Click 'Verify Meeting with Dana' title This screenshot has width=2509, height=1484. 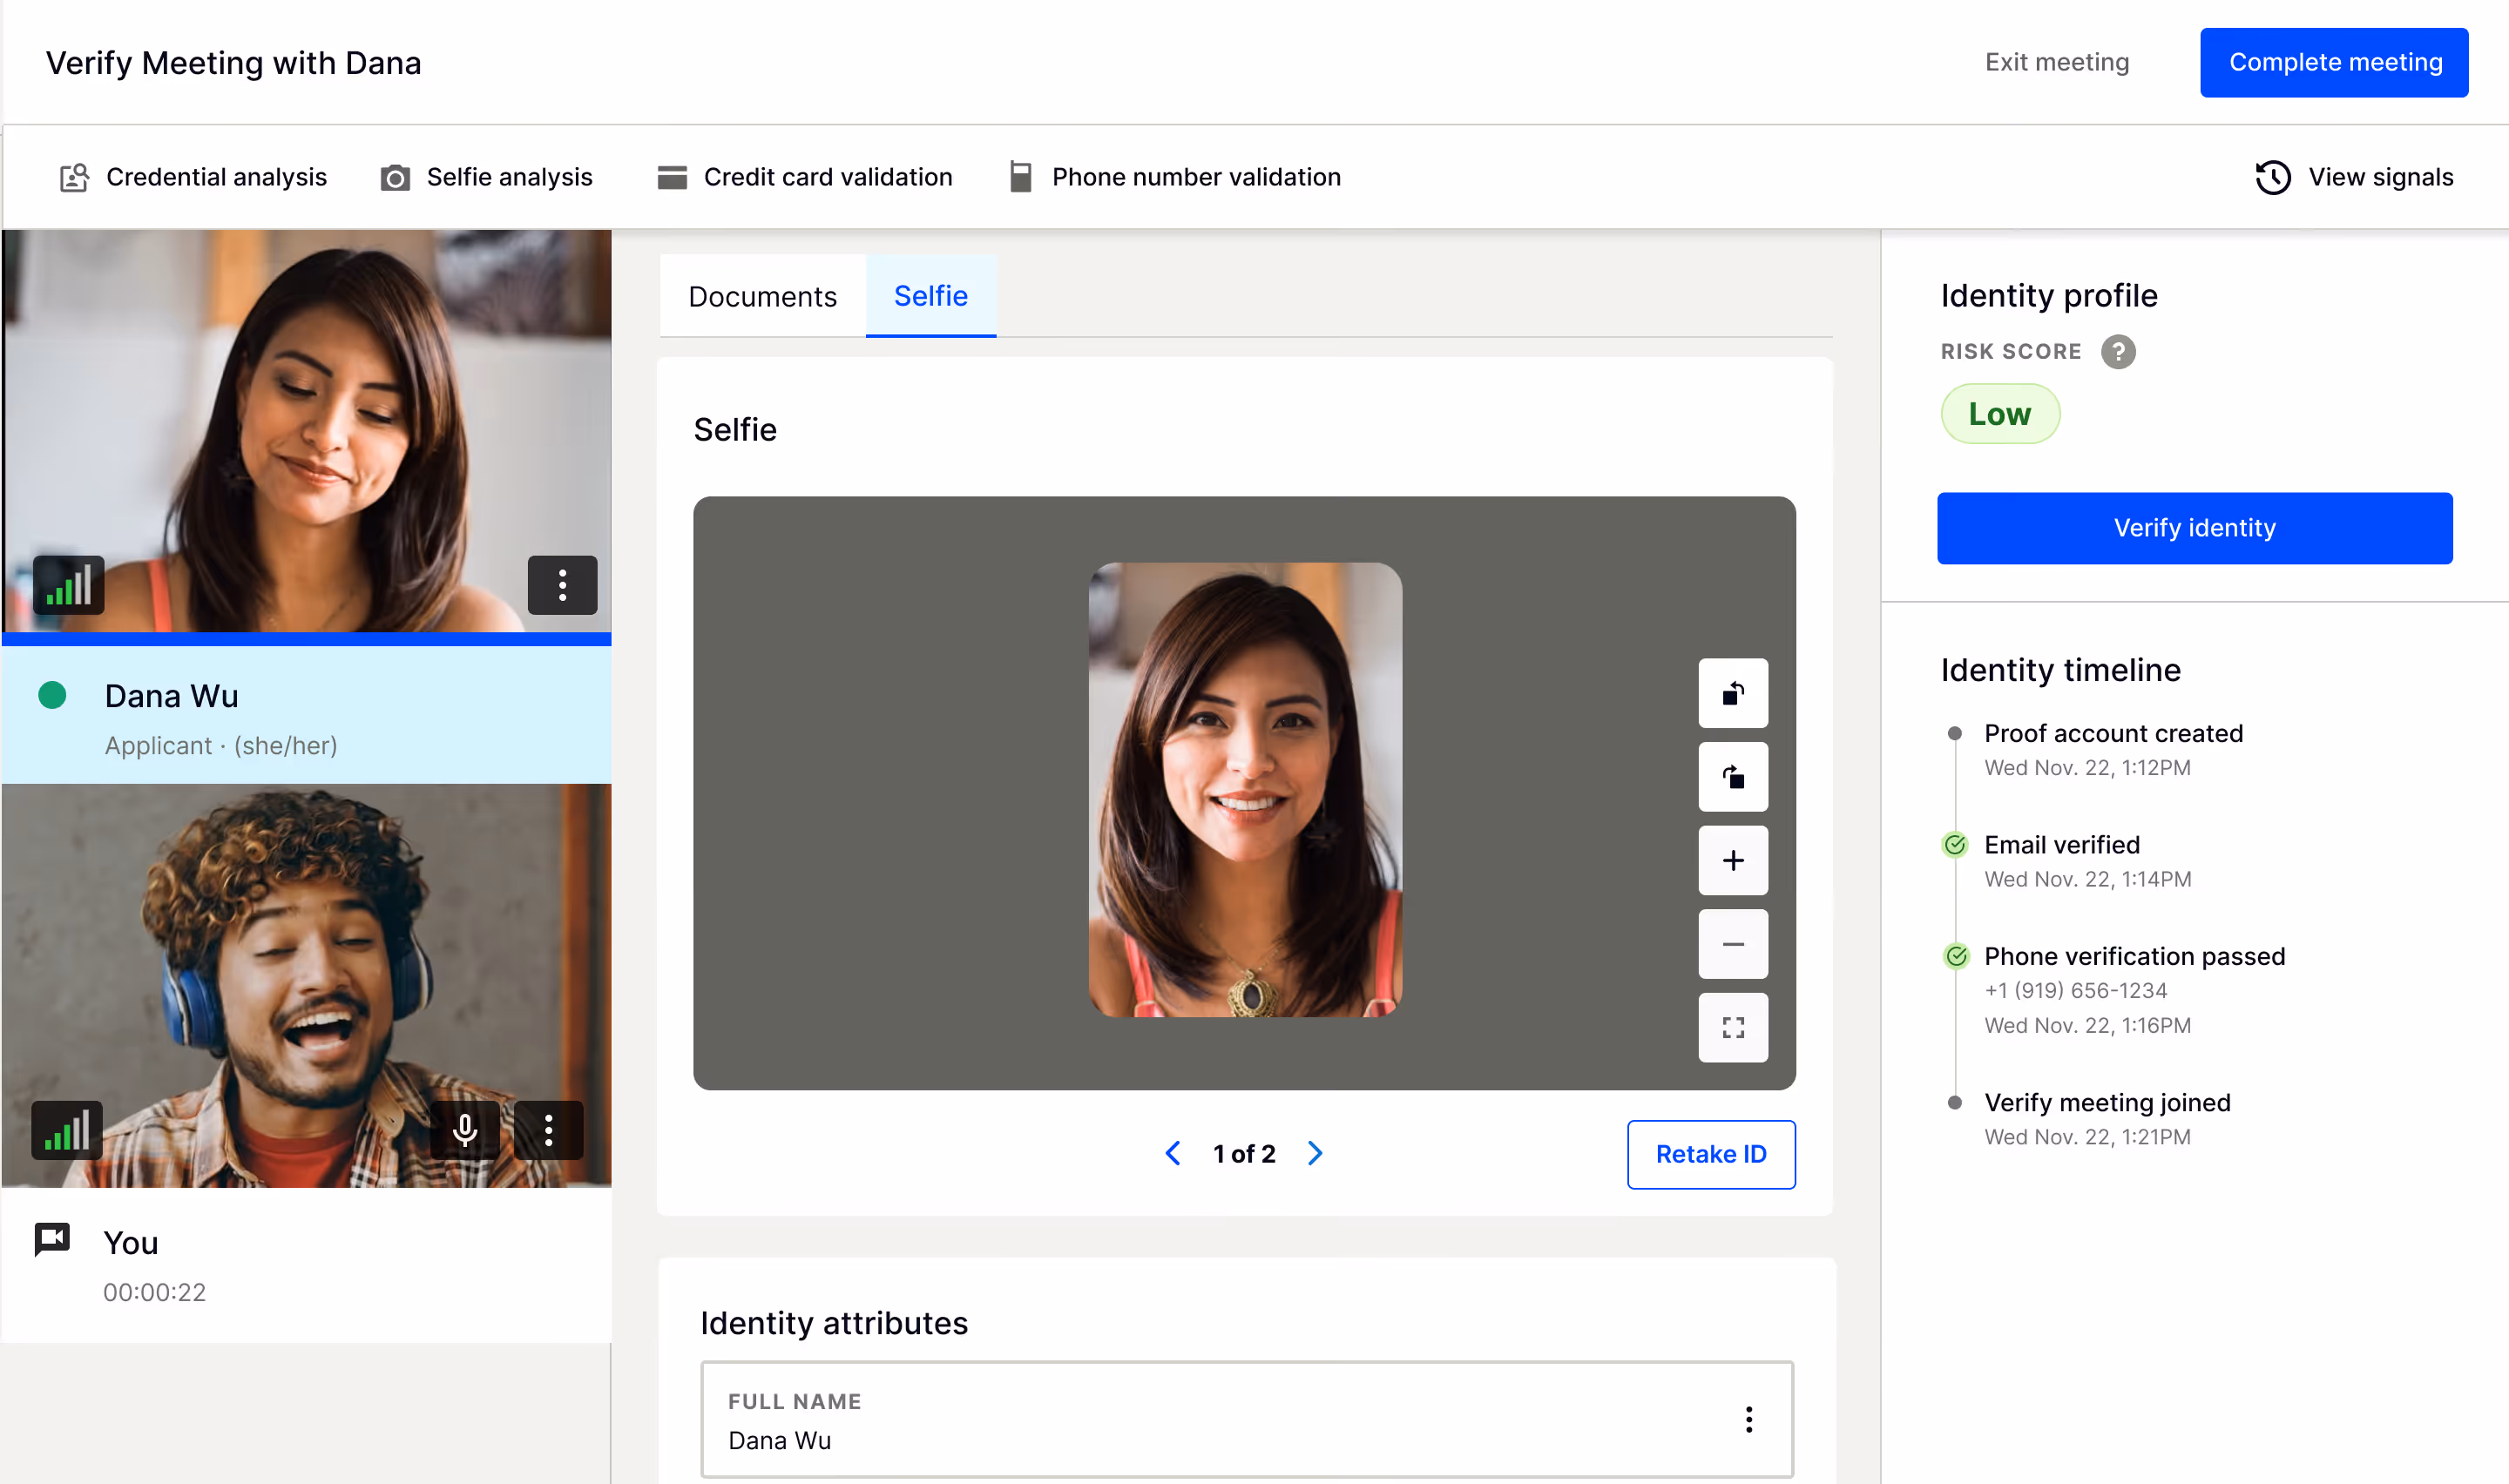point(233,63)
